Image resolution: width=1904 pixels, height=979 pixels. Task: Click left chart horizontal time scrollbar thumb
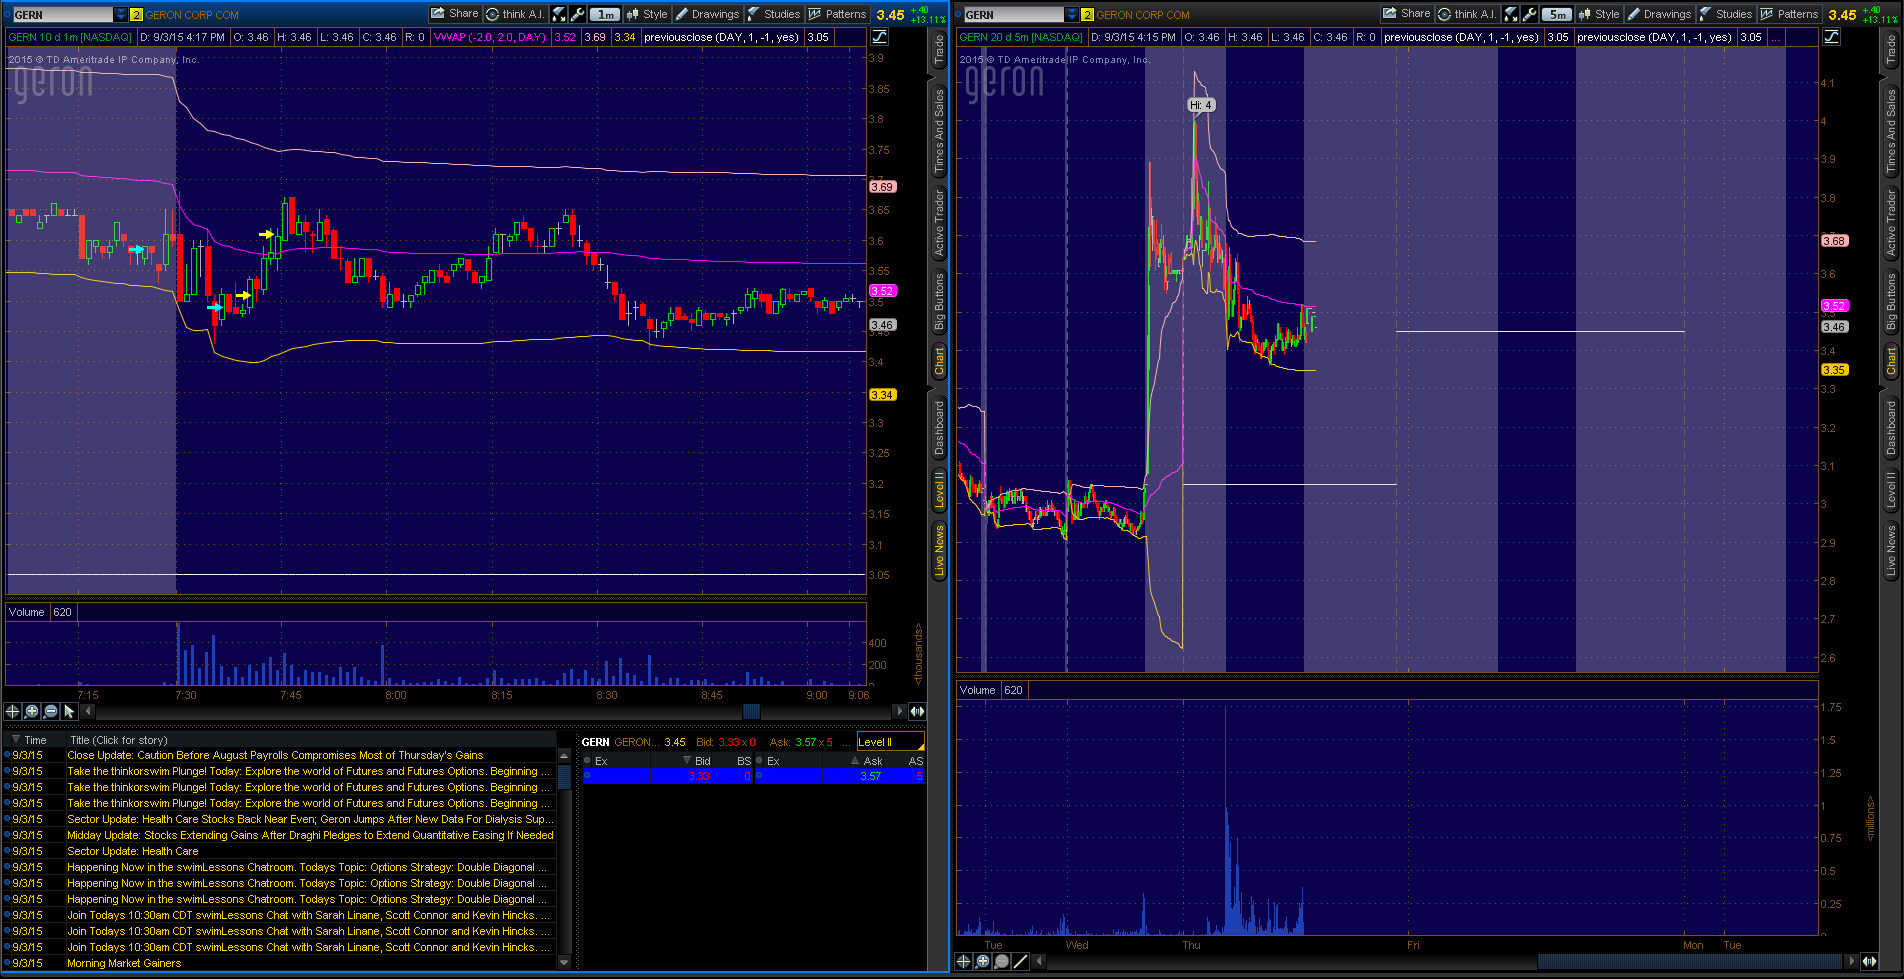751,711
